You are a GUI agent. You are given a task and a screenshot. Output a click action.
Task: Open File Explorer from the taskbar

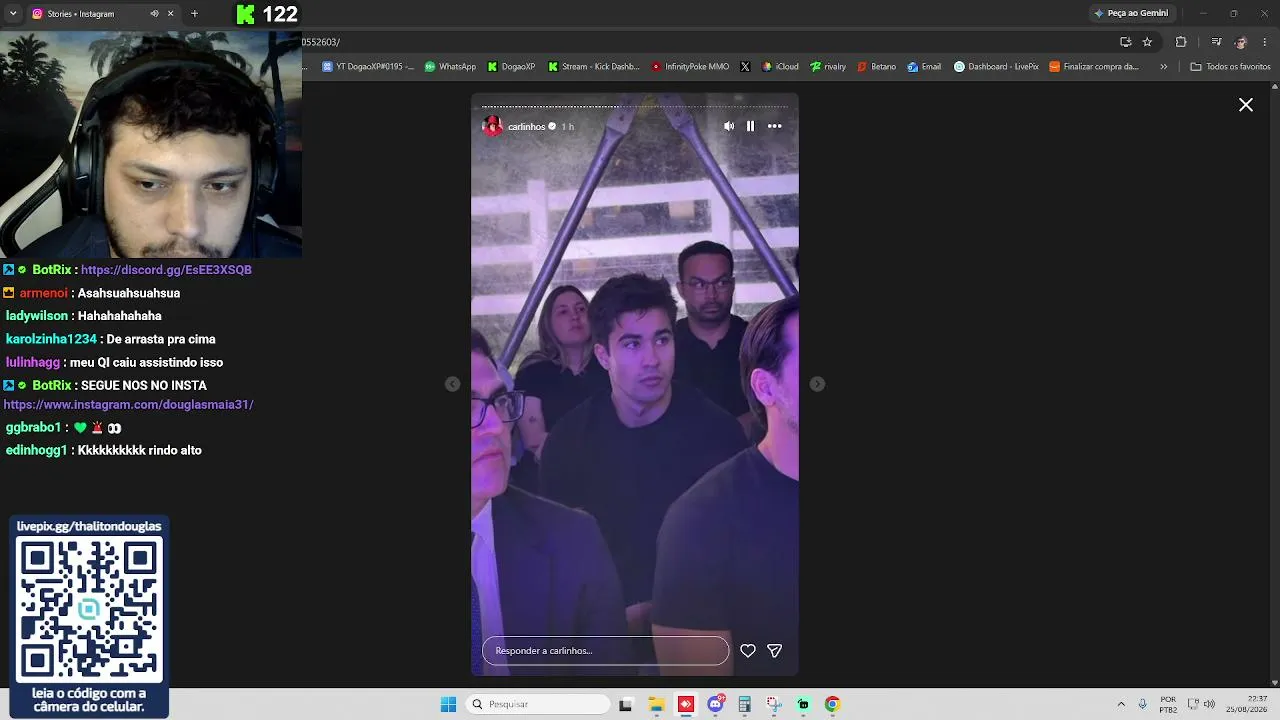click(656, 704)
